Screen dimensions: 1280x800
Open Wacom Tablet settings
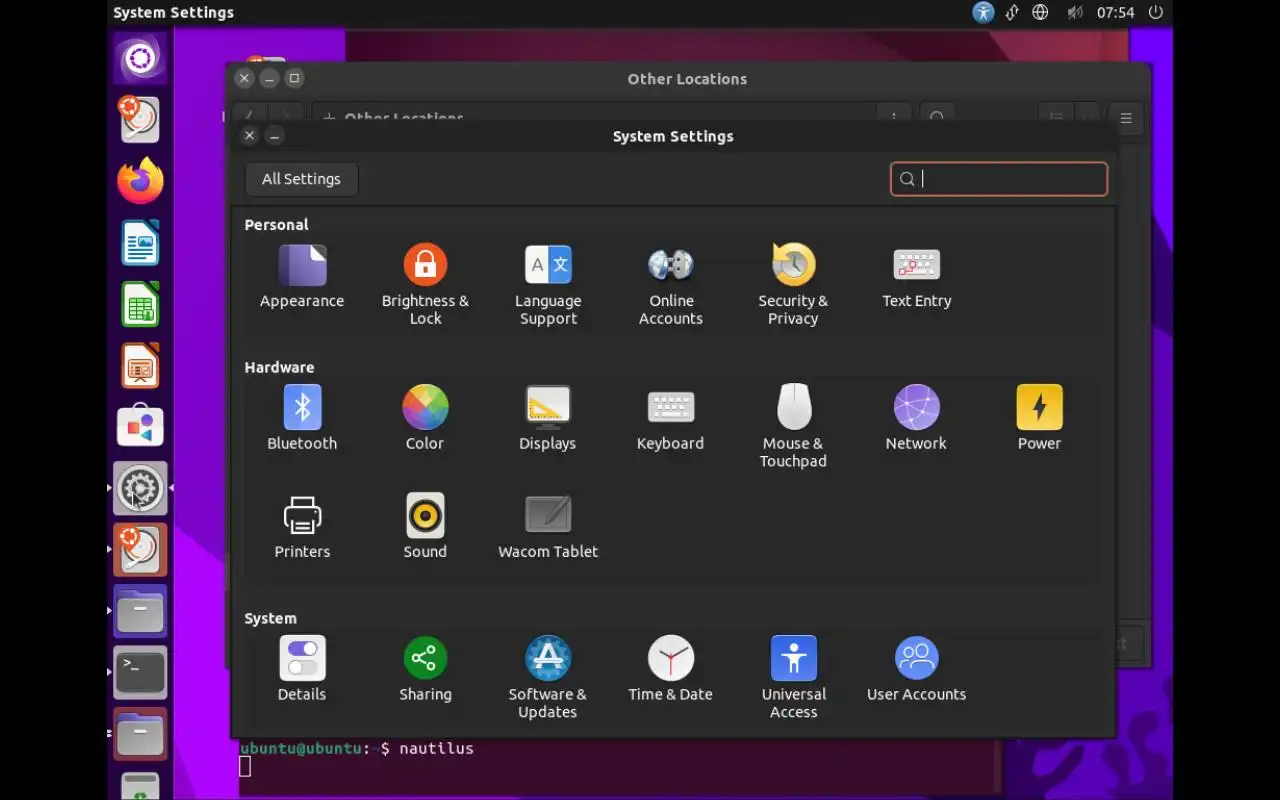(548, 527)
